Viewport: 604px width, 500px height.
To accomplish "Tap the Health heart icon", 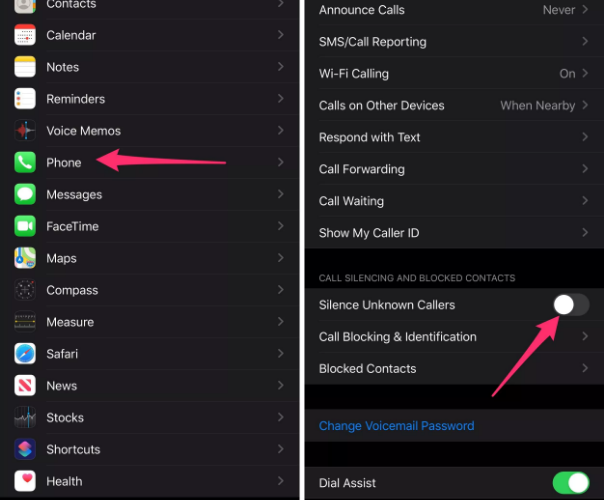I will pos(25,481).
